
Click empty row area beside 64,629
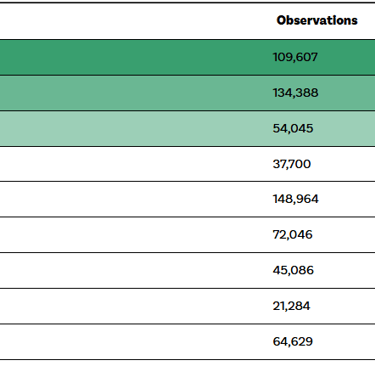pos(133,342)
